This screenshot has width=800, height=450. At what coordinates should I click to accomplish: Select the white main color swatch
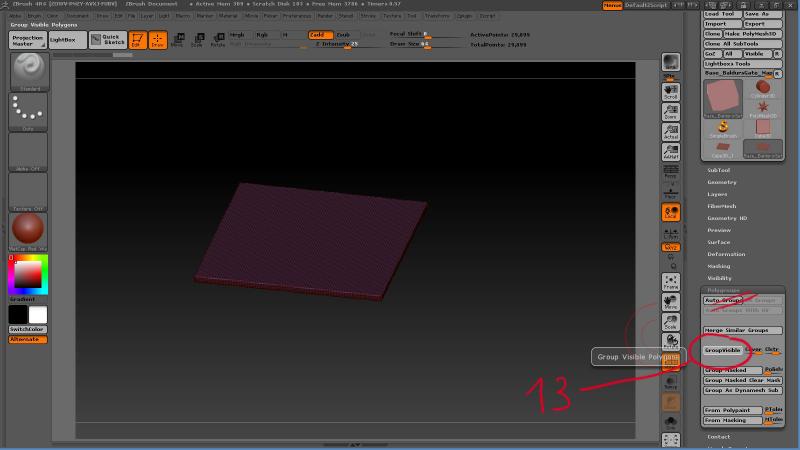(x=38, y=315)
